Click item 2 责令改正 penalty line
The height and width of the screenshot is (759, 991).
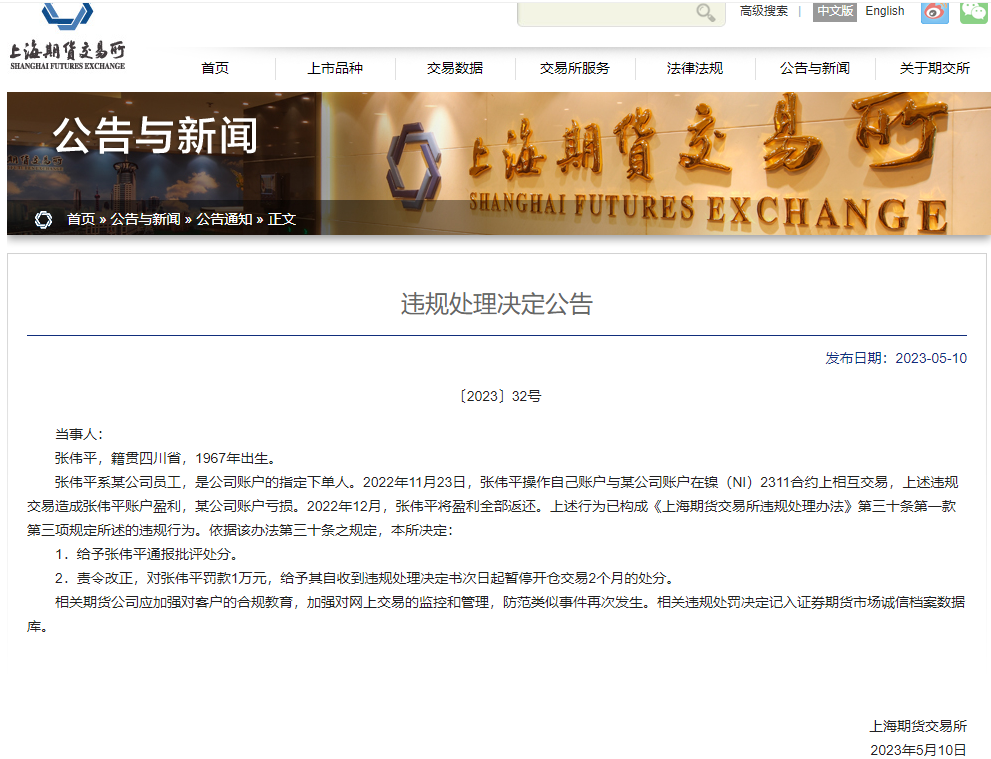(364, 578)
